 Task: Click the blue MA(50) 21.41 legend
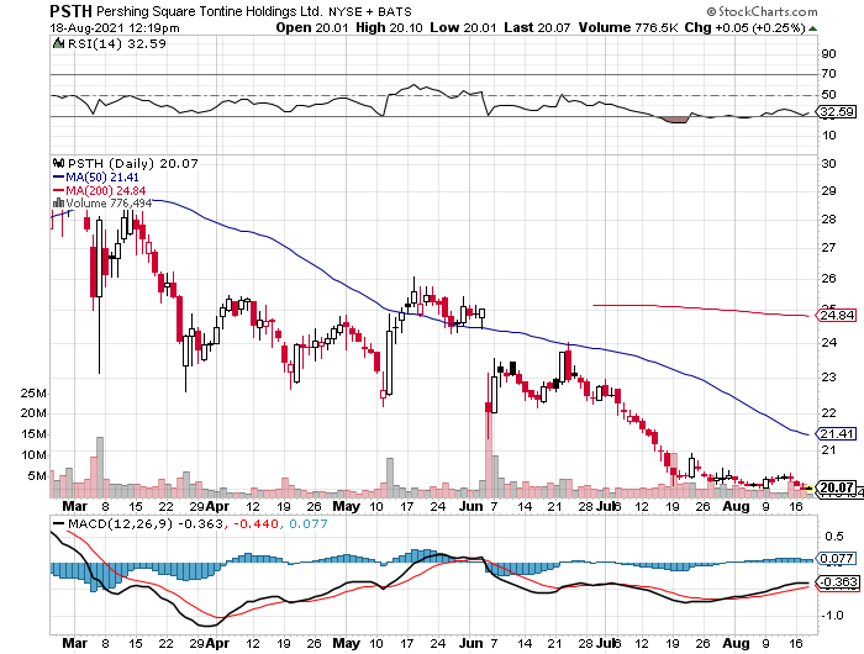tap(96, 177)
